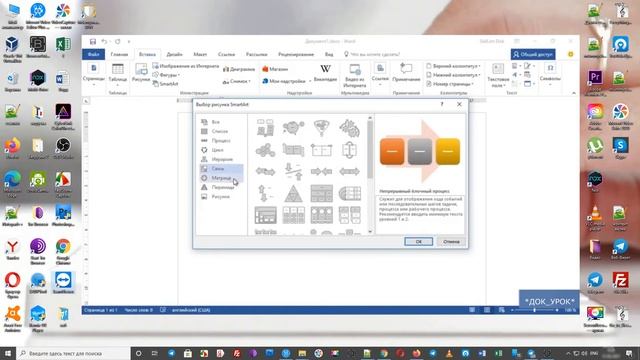Screen dimensions: 640x360
Task: Select the funnel SmartArt layout thumbnail
Action: pos(321,128)
